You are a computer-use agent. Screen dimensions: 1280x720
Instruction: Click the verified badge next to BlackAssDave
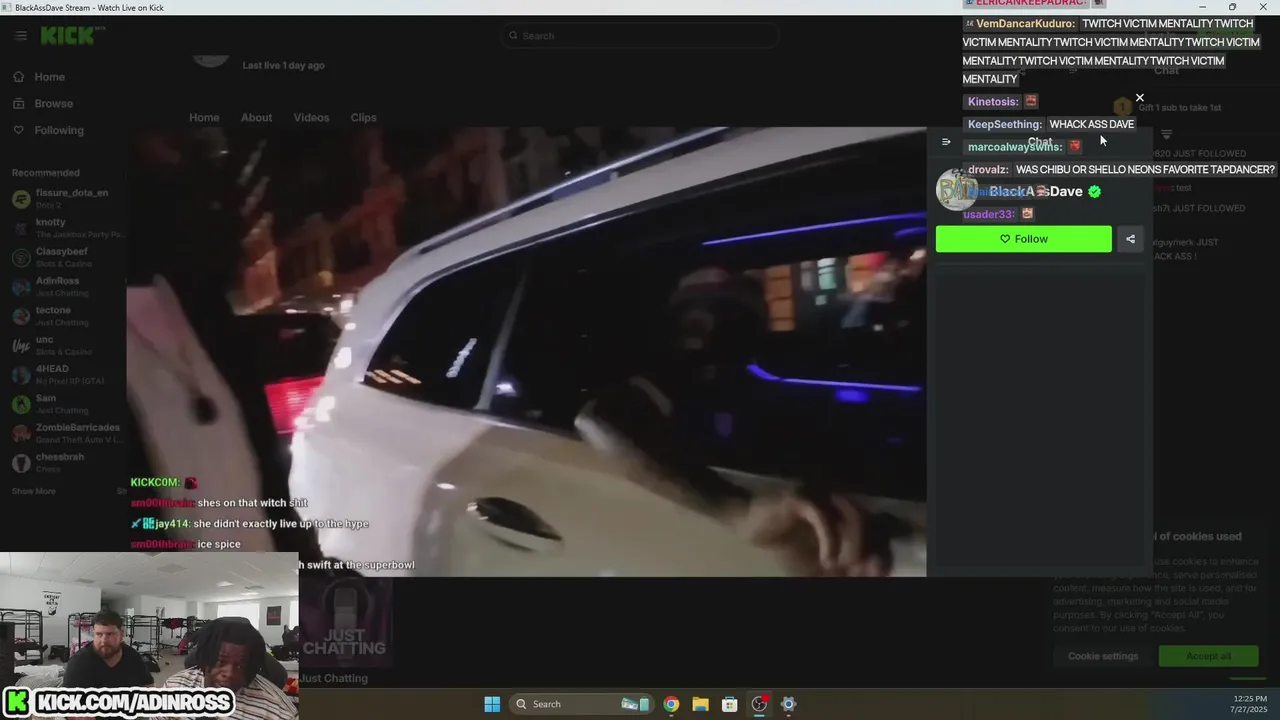(x=1094, y=192)
